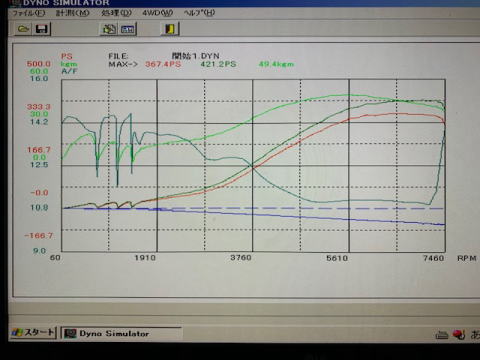Open the ヘルプ(H) menu
The height and width of the screenshot is (360, 480).
199,13
